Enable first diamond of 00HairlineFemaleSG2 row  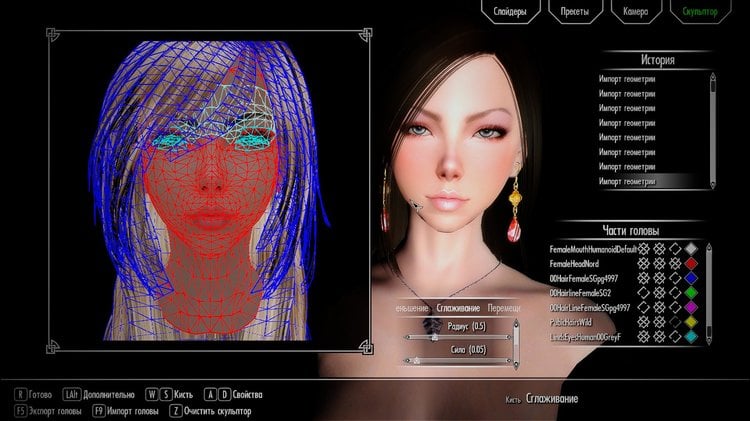click(644, 292)
